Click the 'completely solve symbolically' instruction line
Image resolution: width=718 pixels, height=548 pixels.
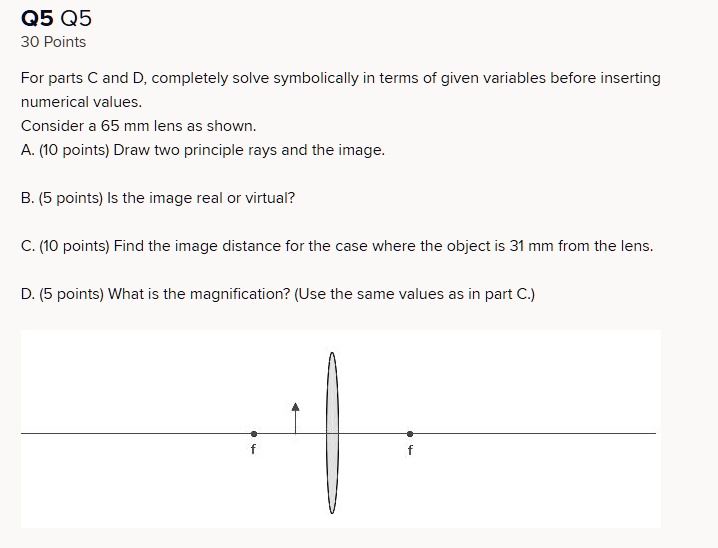[x=341, y=78]
